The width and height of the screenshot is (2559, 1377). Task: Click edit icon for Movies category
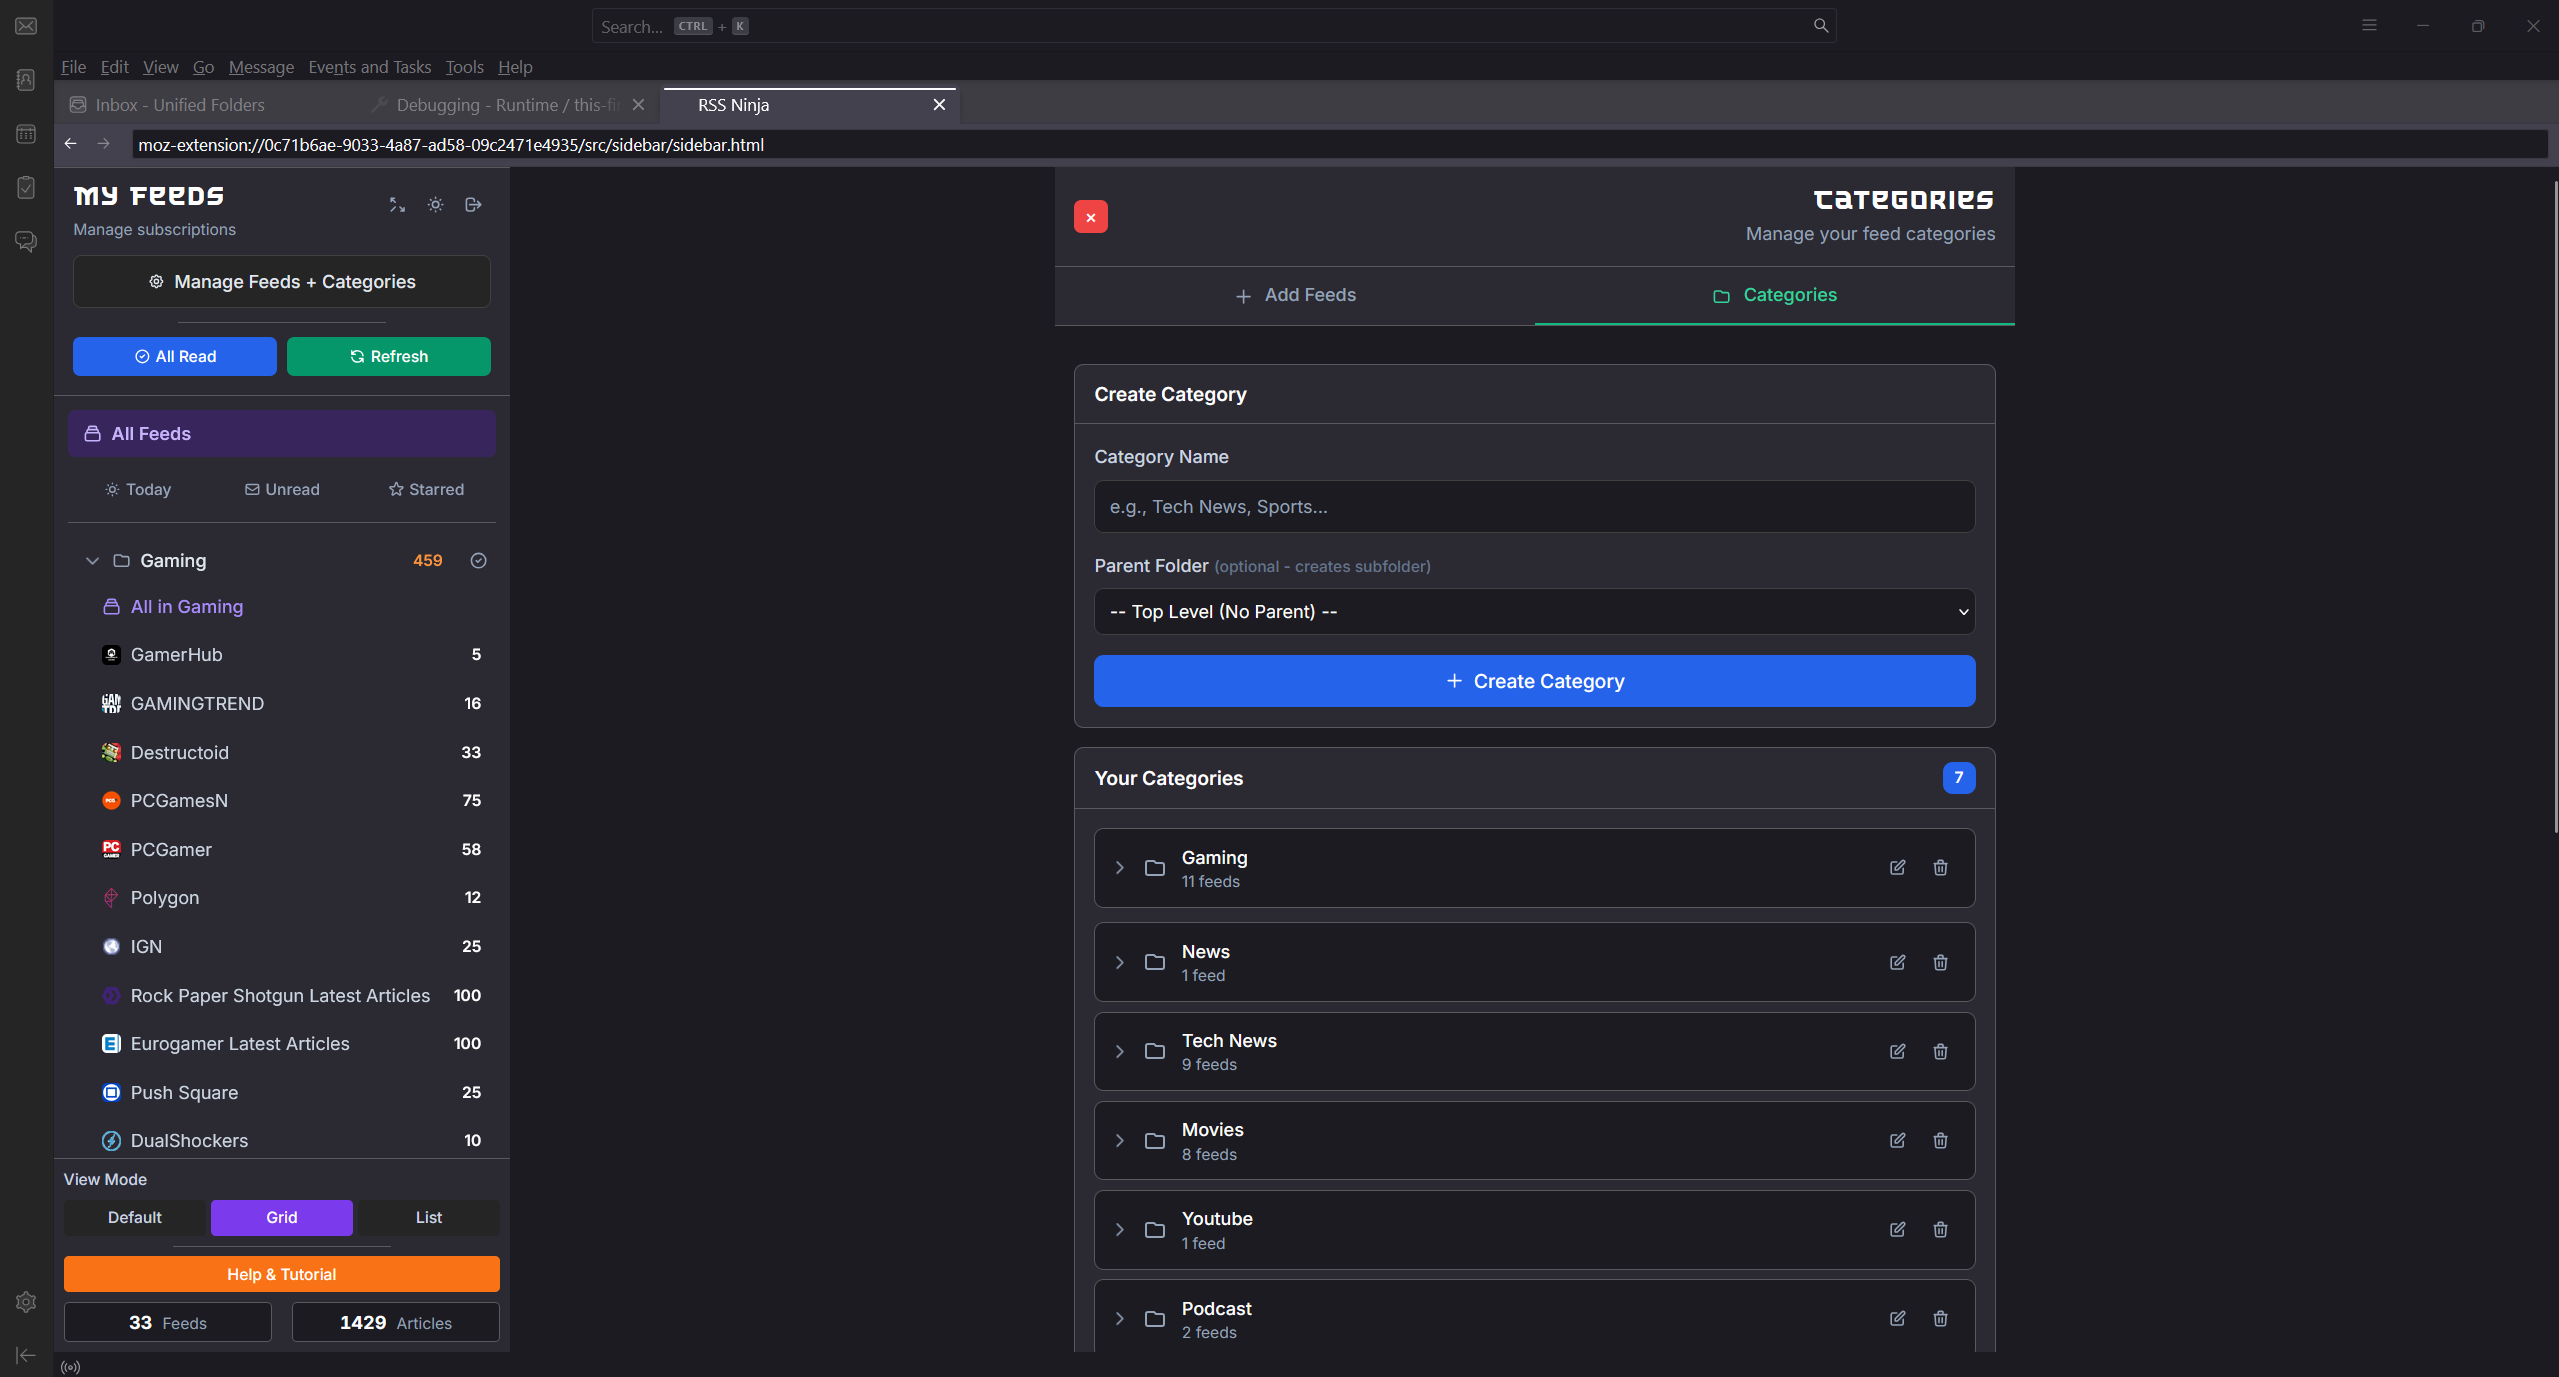pos(1897,1141)
